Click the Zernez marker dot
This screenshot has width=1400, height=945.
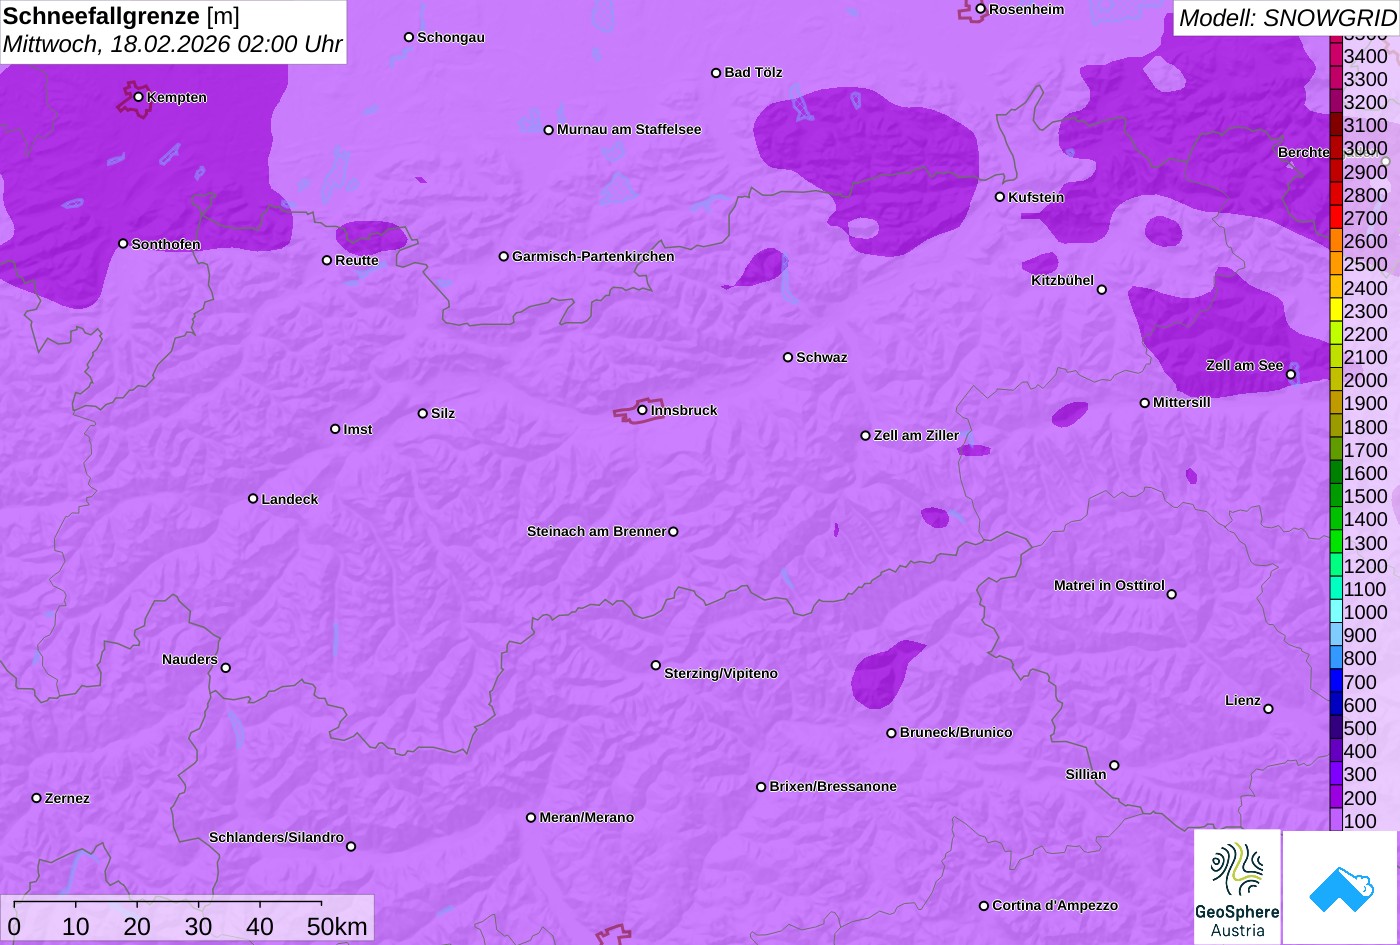click(x=37, y=798)
